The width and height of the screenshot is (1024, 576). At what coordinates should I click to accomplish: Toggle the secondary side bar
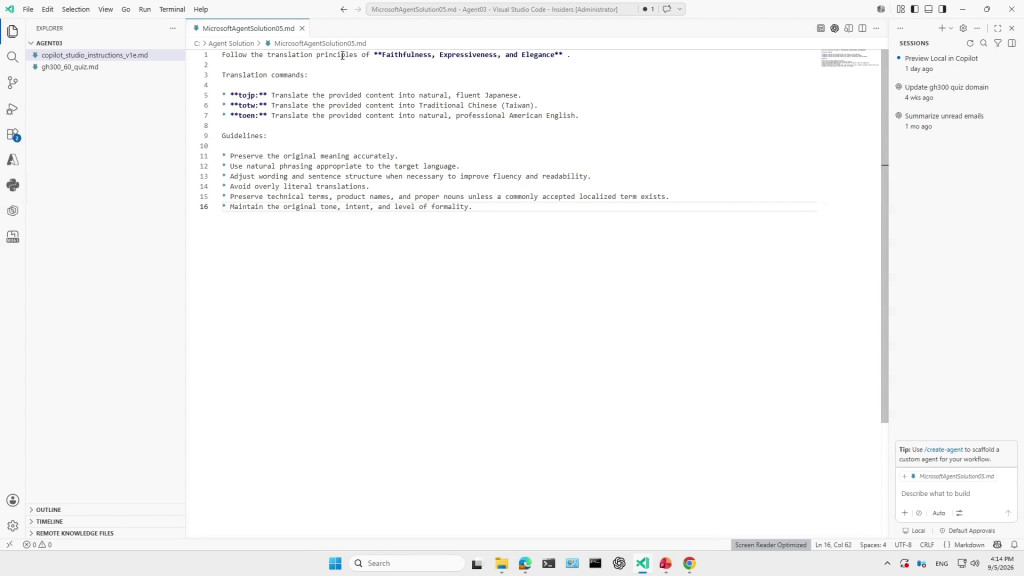(x=942, y=9)
